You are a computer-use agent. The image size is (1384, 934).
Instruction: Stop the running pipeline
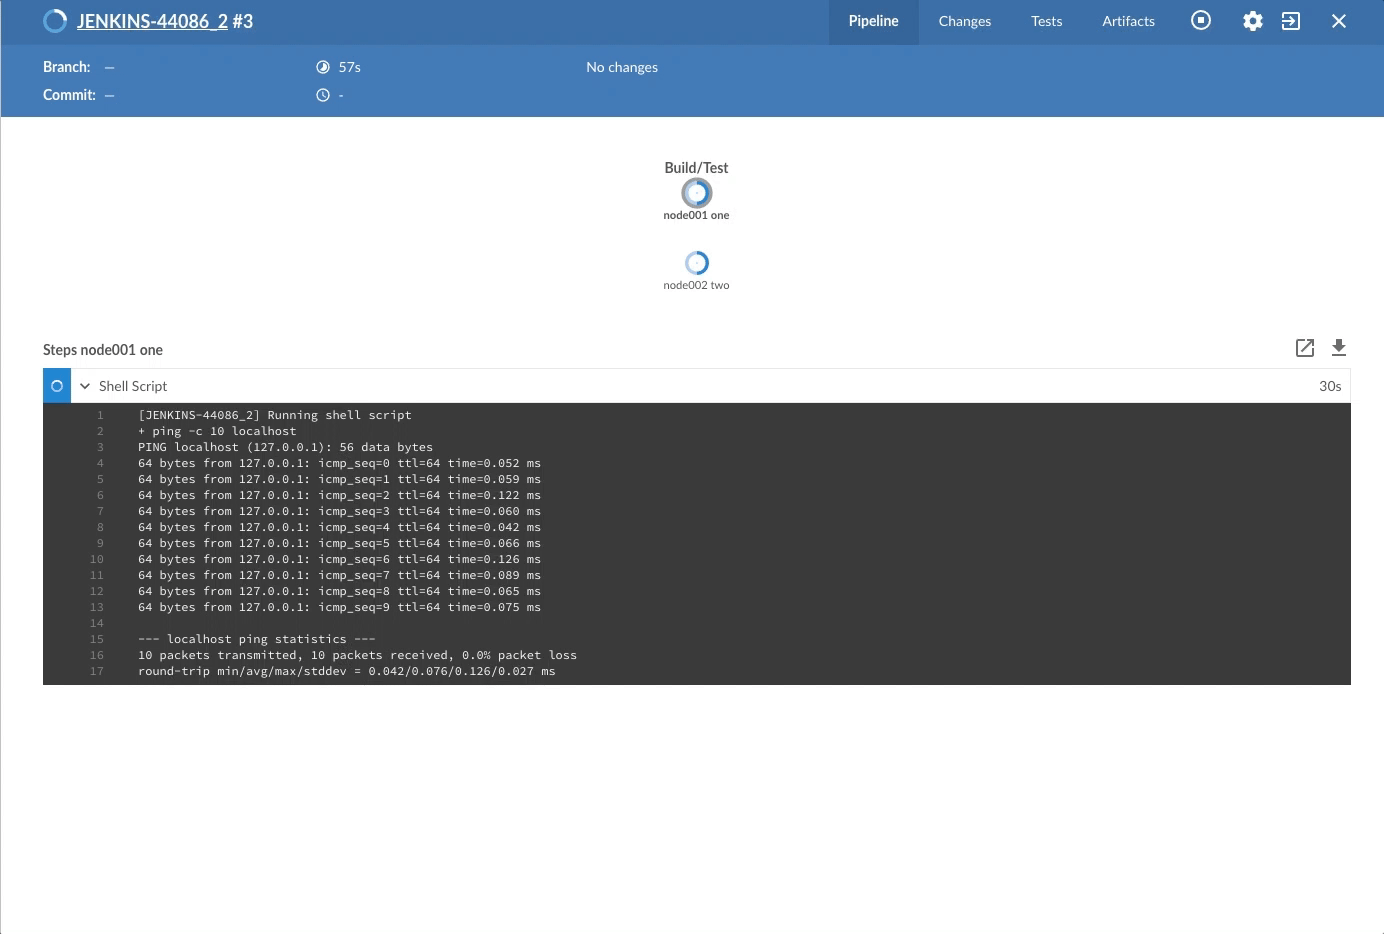click(x=1201, y=21)
